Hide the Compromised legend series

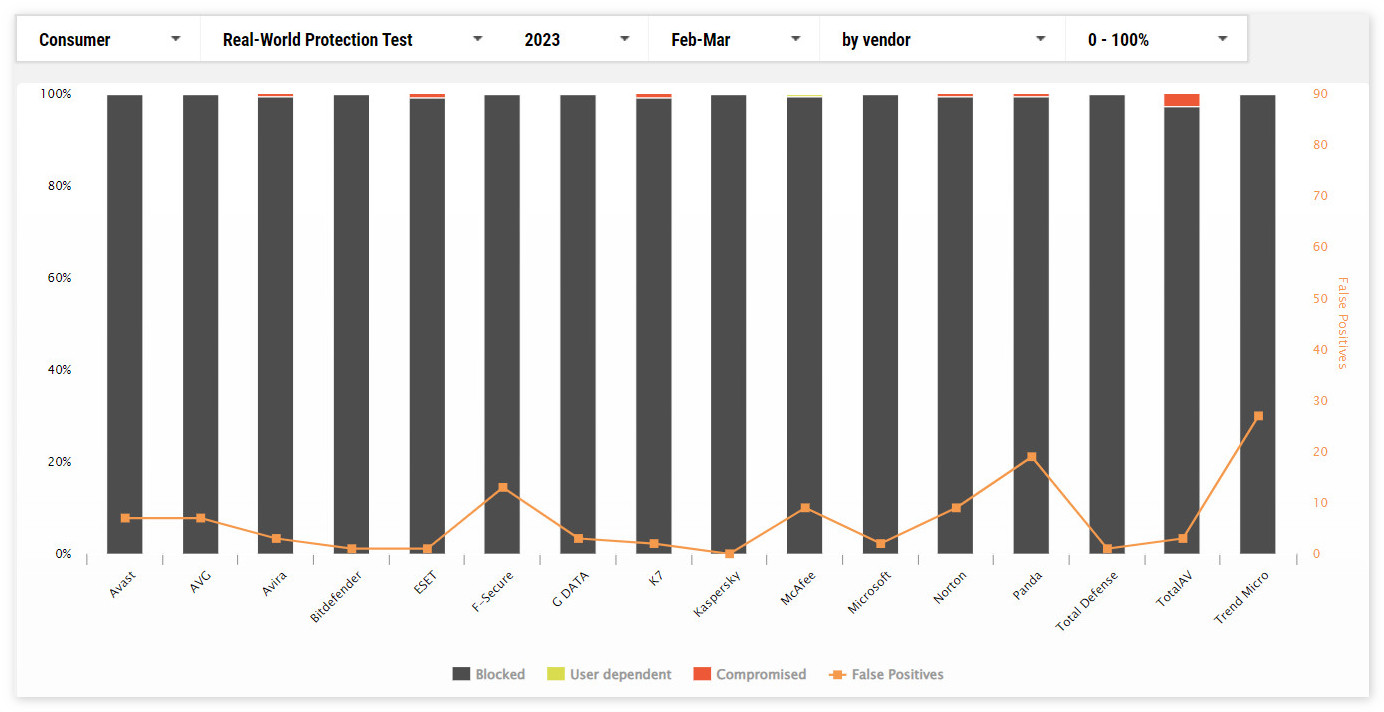750,674
